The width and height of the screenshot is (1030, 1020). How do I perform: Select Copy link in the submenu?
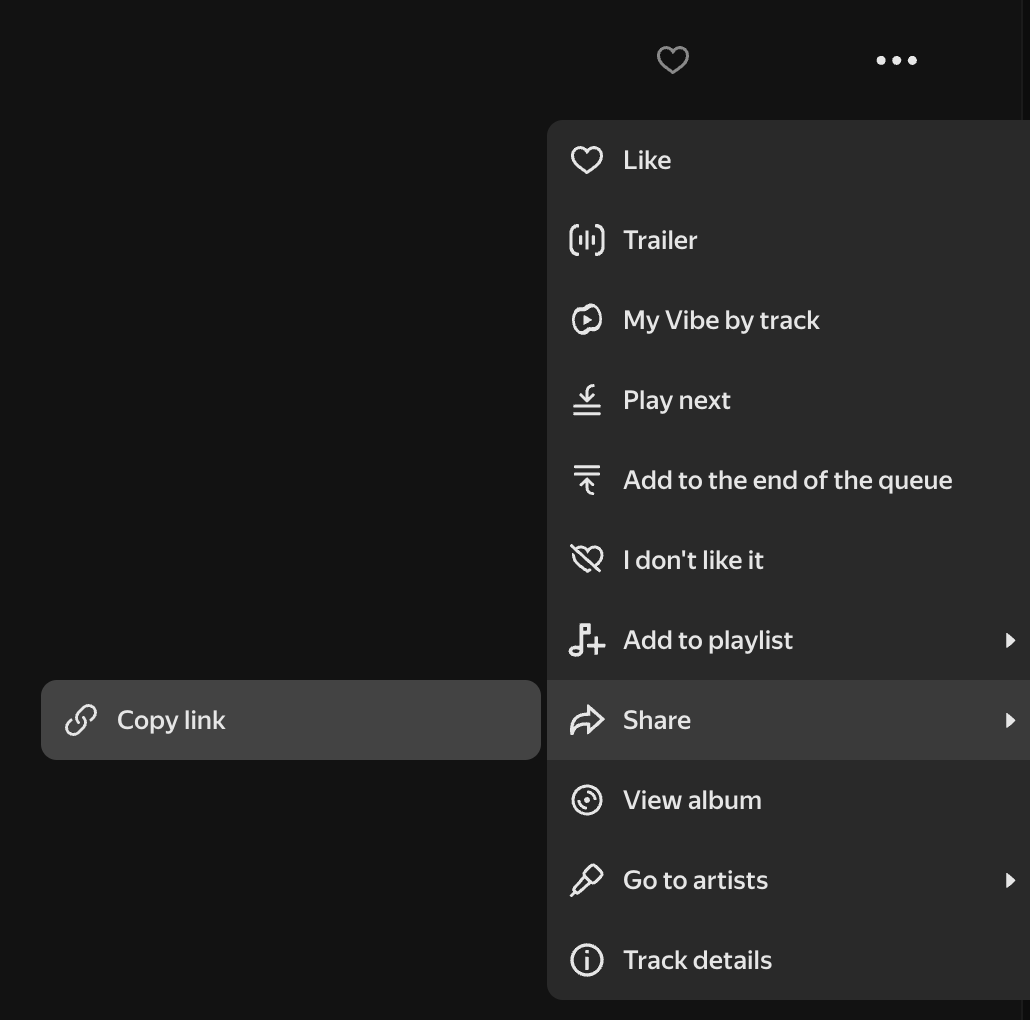point(291,721)
